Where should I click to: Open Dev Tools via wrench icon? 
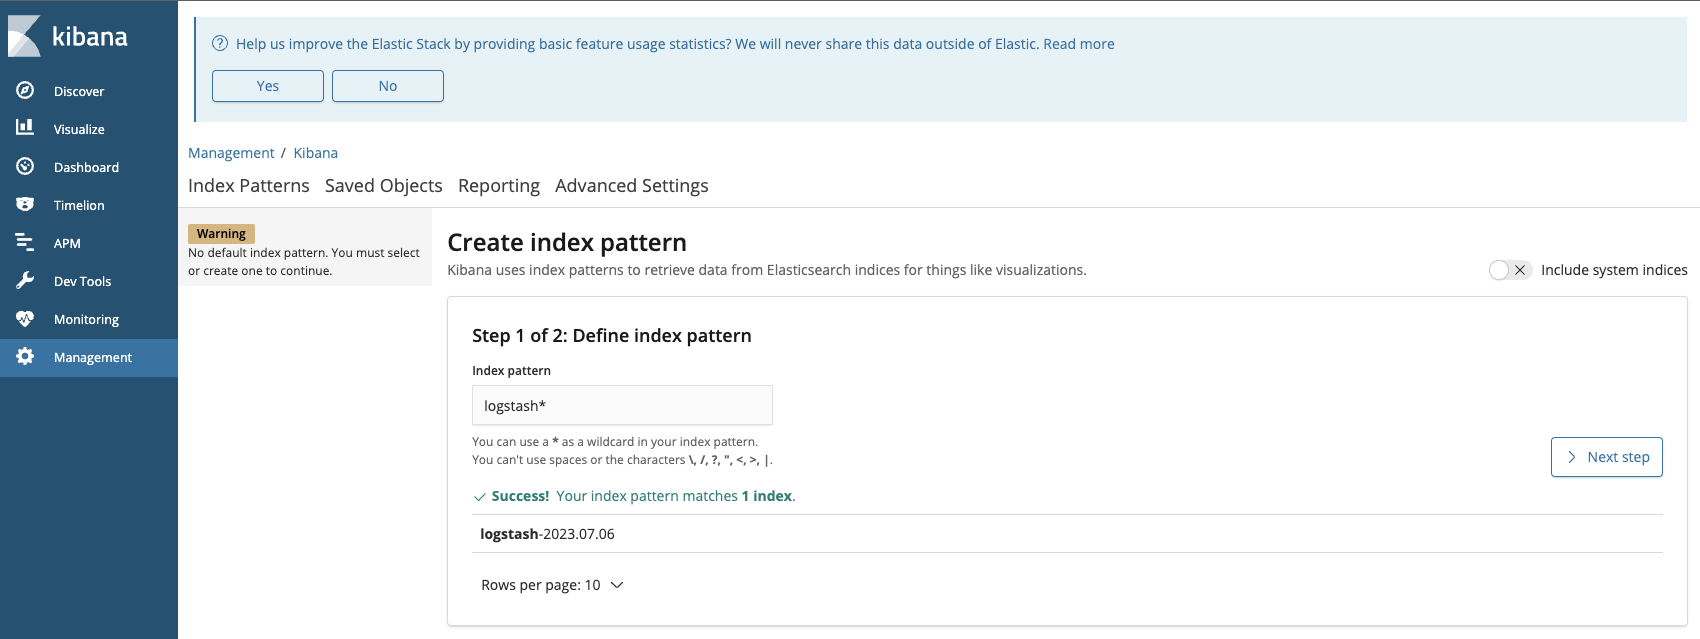point(25,280)
